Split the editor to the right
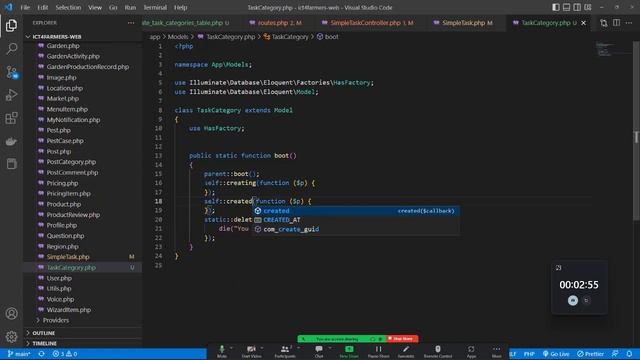The height and width of the screenshot is (360, 640). [616, 23]
